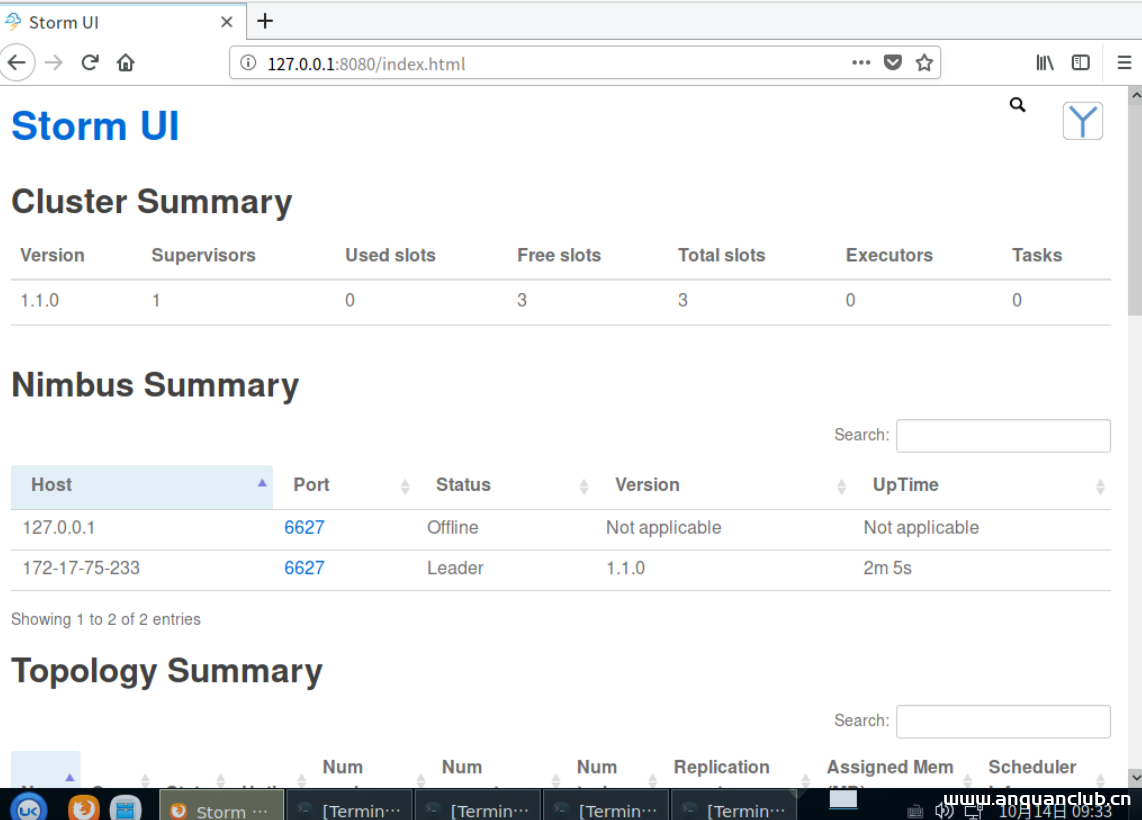Show the browser sidebar
This screenshot has width=1142, height=820.
1080,63
